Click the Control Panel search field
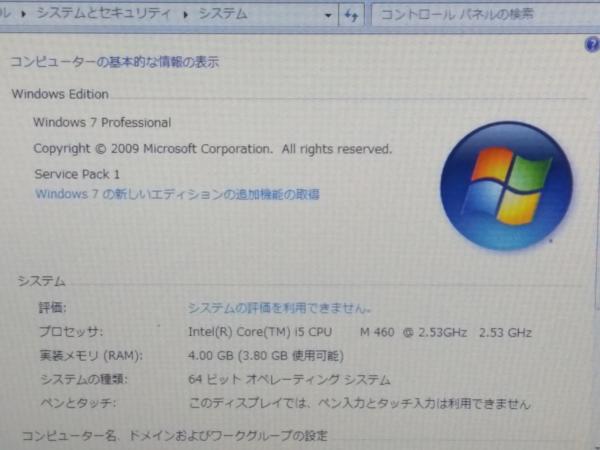Image resolution: width=600 pixels, height=450 pixels. click(485, 15)
